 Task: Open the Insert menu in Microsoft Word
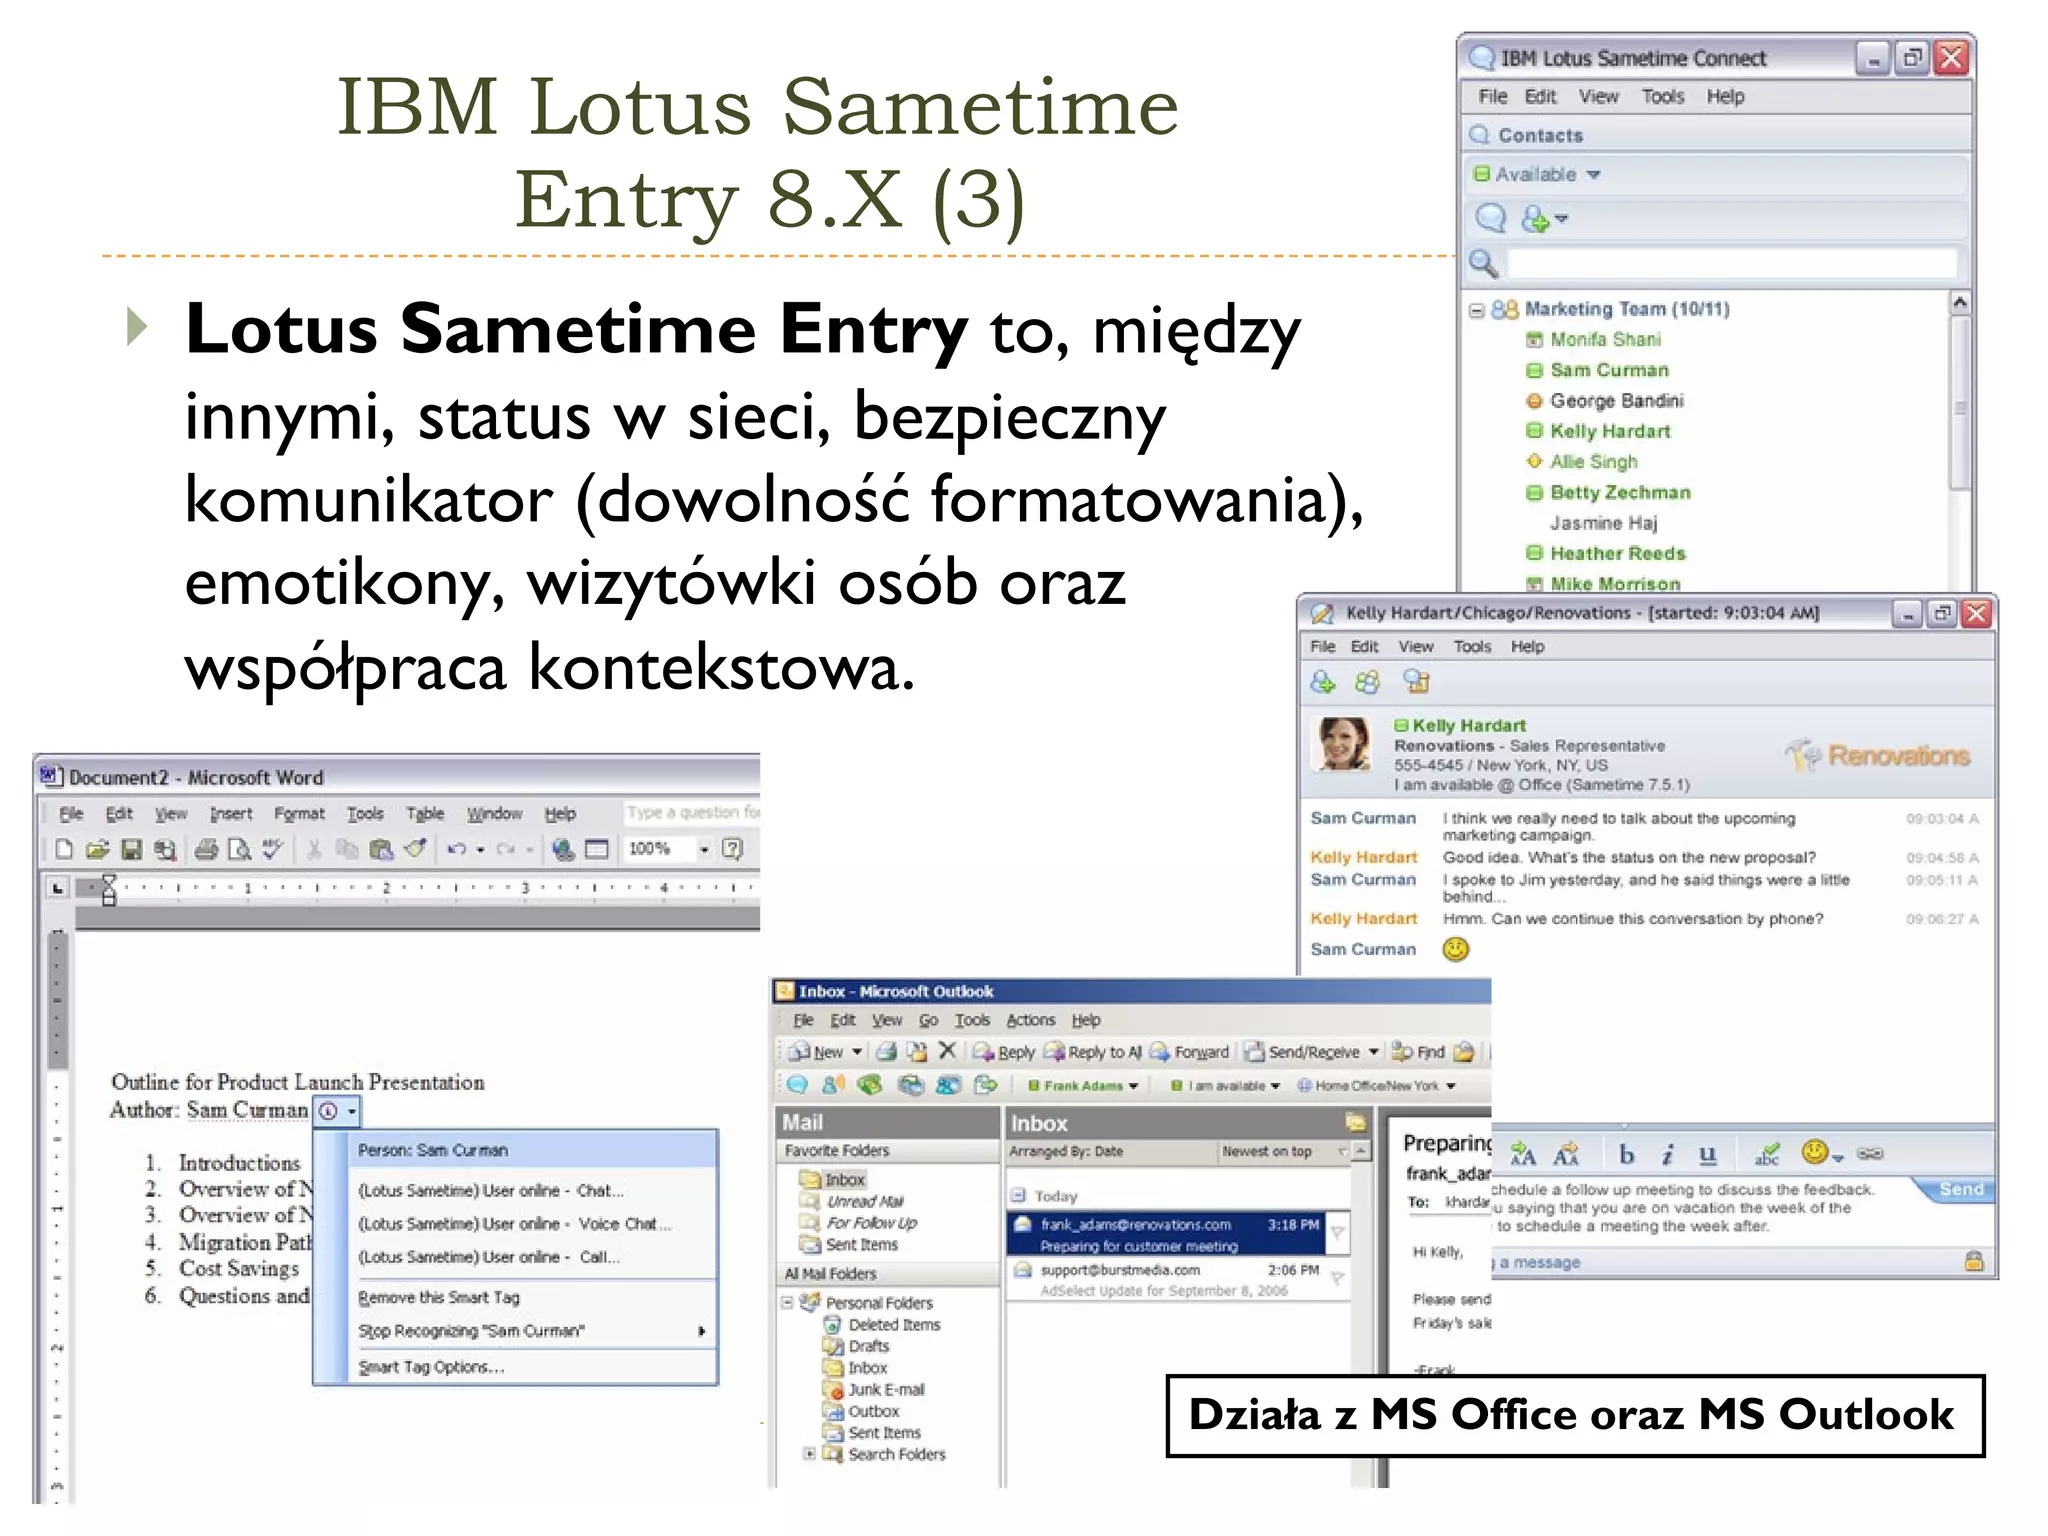tap(231, 814)
